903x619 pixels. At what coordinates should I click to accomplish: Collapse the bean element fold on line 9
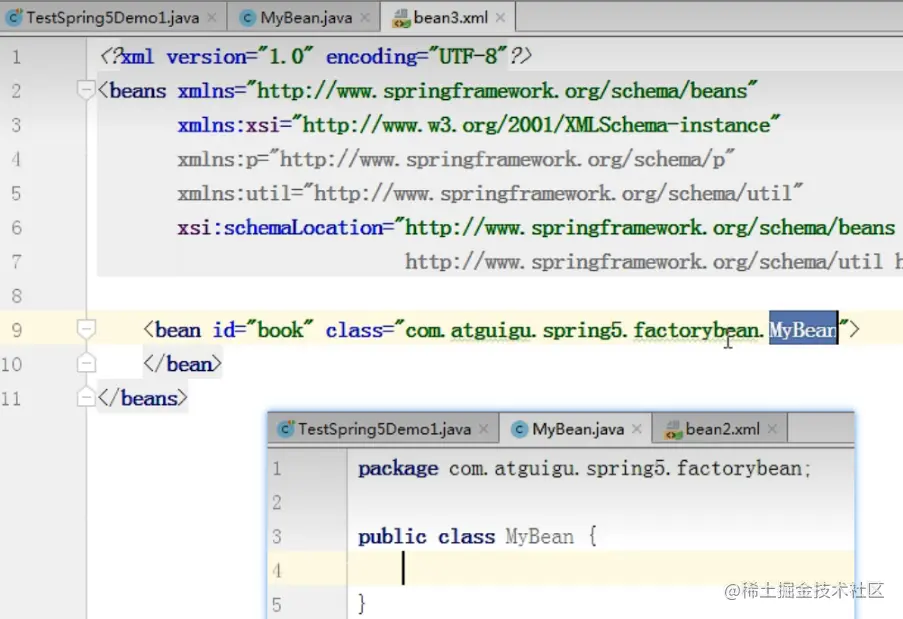(x=86, y=329)
